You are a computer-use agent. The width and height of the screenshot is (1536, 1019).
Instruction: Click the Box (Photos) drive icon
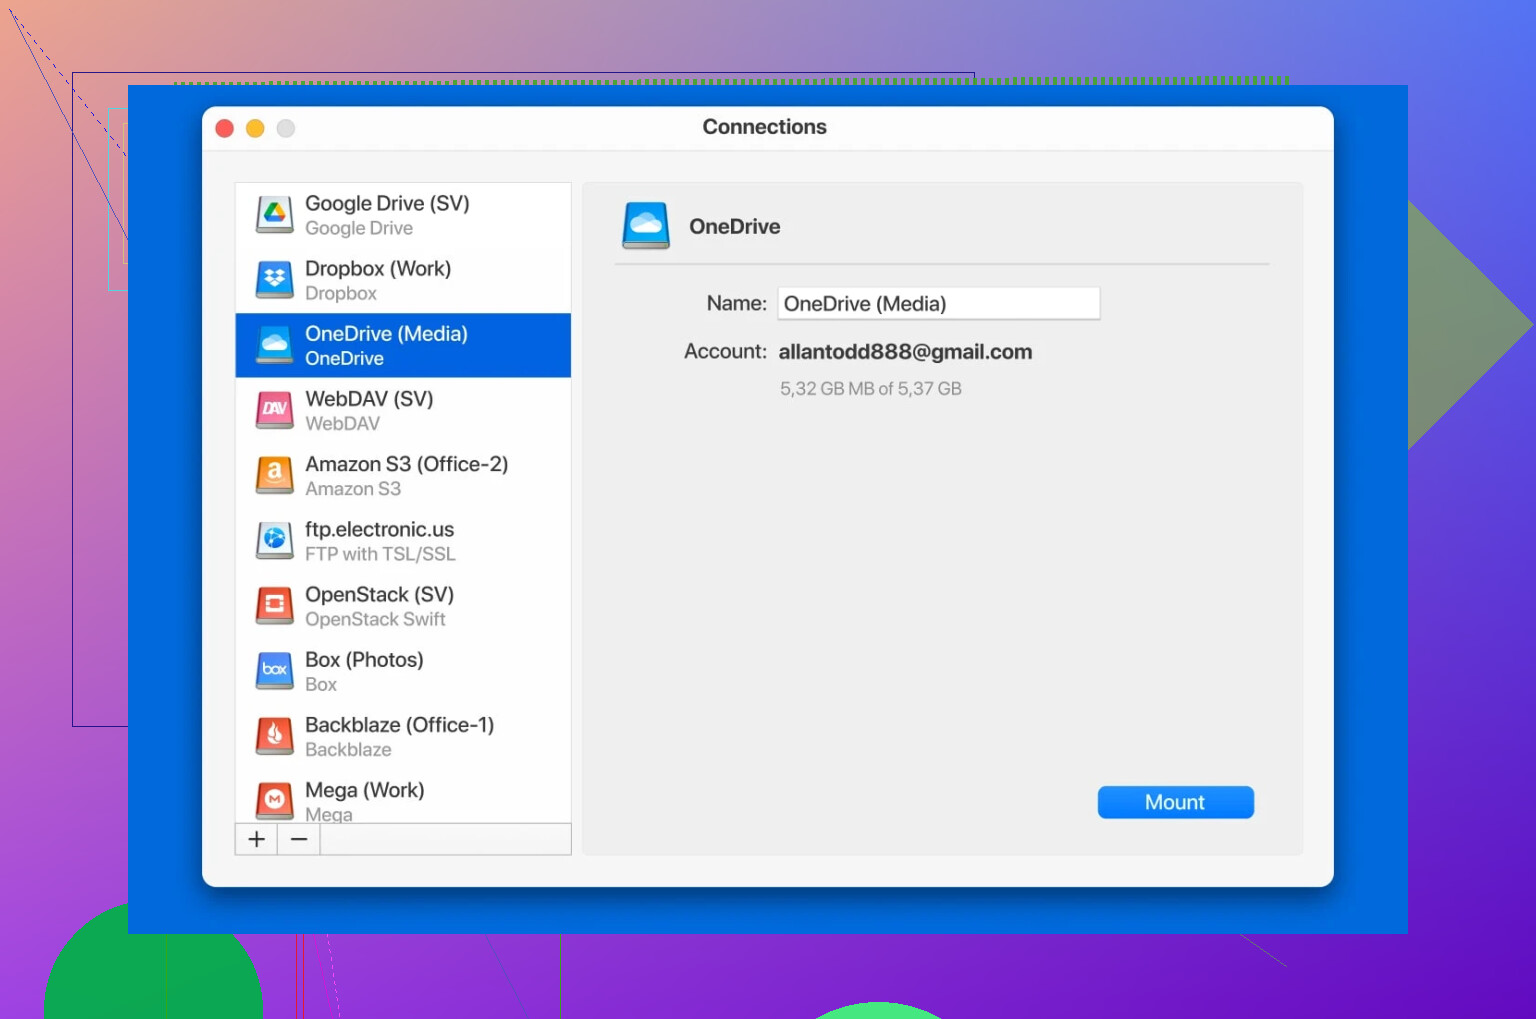pyautogui.click(x=274, y=671)
